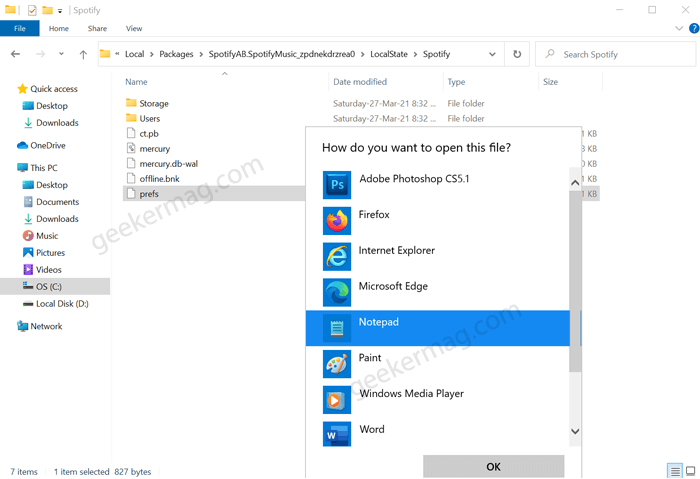700x479 pixels.
Task: Show hidden path segments chevron in address bar
Action: coord(117,54)
